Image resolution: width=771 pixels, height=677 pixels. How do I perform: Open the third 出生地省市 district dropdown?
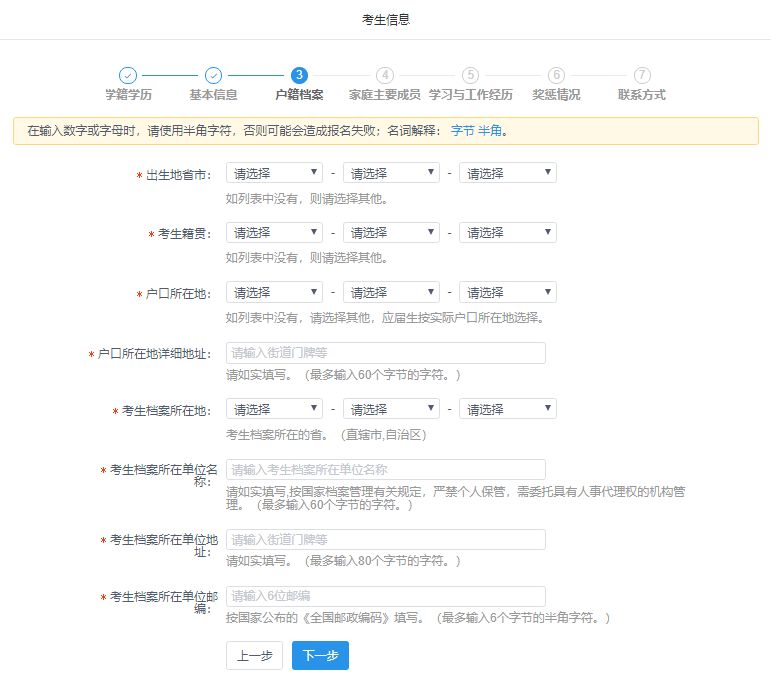tap(507, 173)
